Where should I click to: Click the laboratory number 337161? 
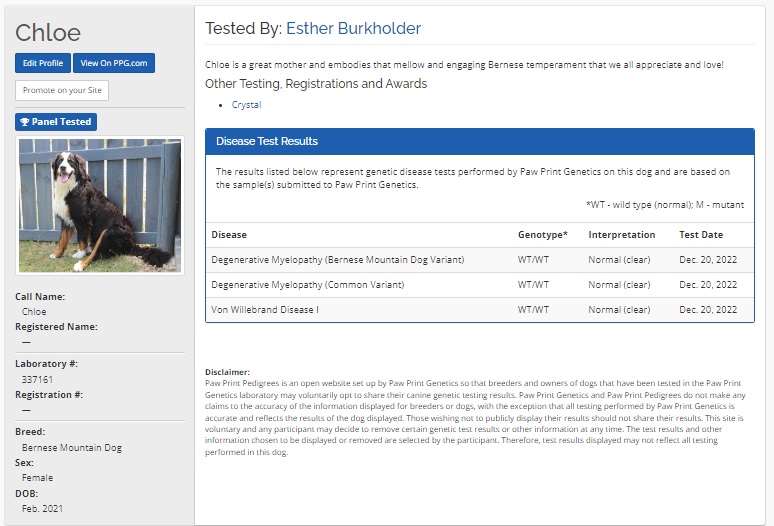(36, 380)
